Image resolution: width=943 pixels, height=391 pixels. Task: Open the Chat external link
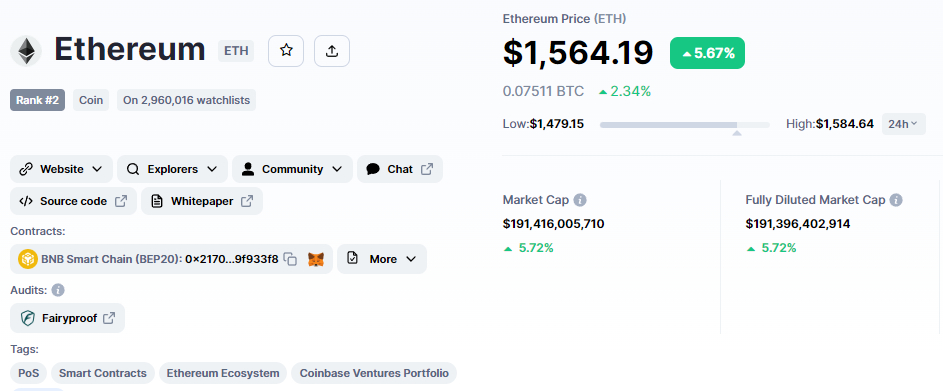400,169
